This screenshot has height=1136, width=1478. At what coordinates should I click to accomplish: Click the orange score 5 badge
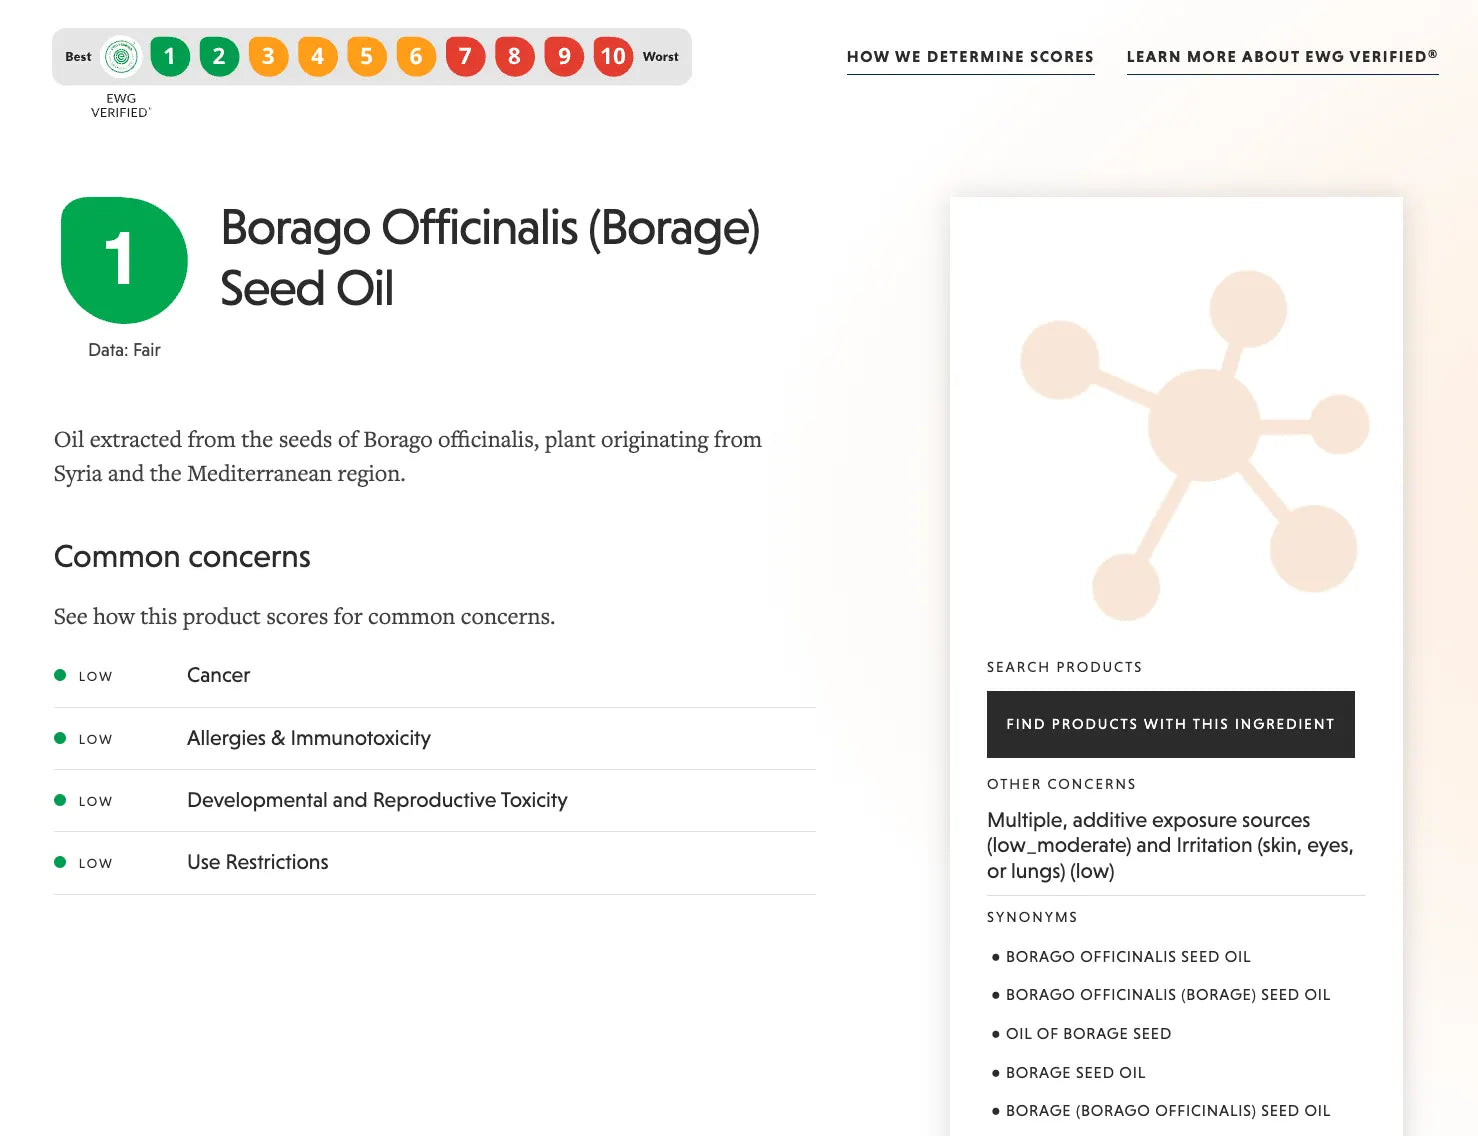[x=367, y=57]
